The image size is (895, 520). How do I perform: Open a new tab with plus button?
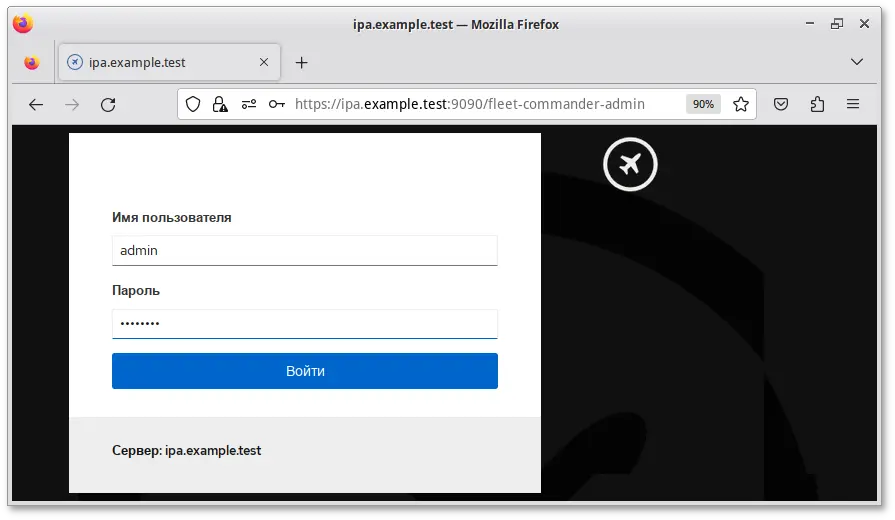pyautogui.click(x=301, y=62)
